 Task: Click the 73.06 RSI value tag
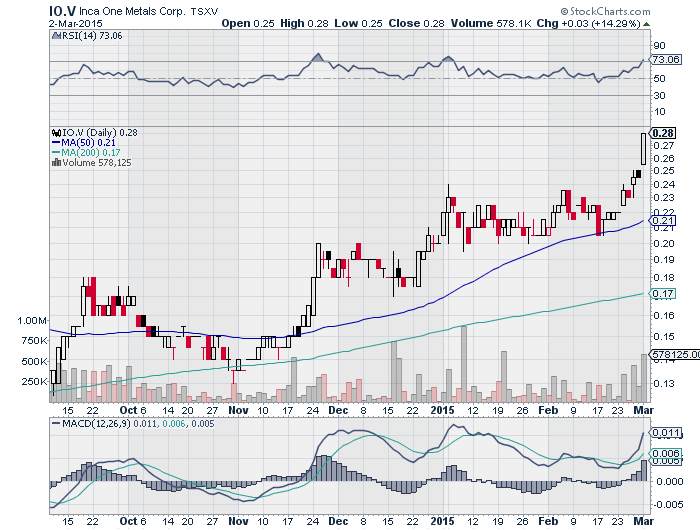tap(664, 61)
